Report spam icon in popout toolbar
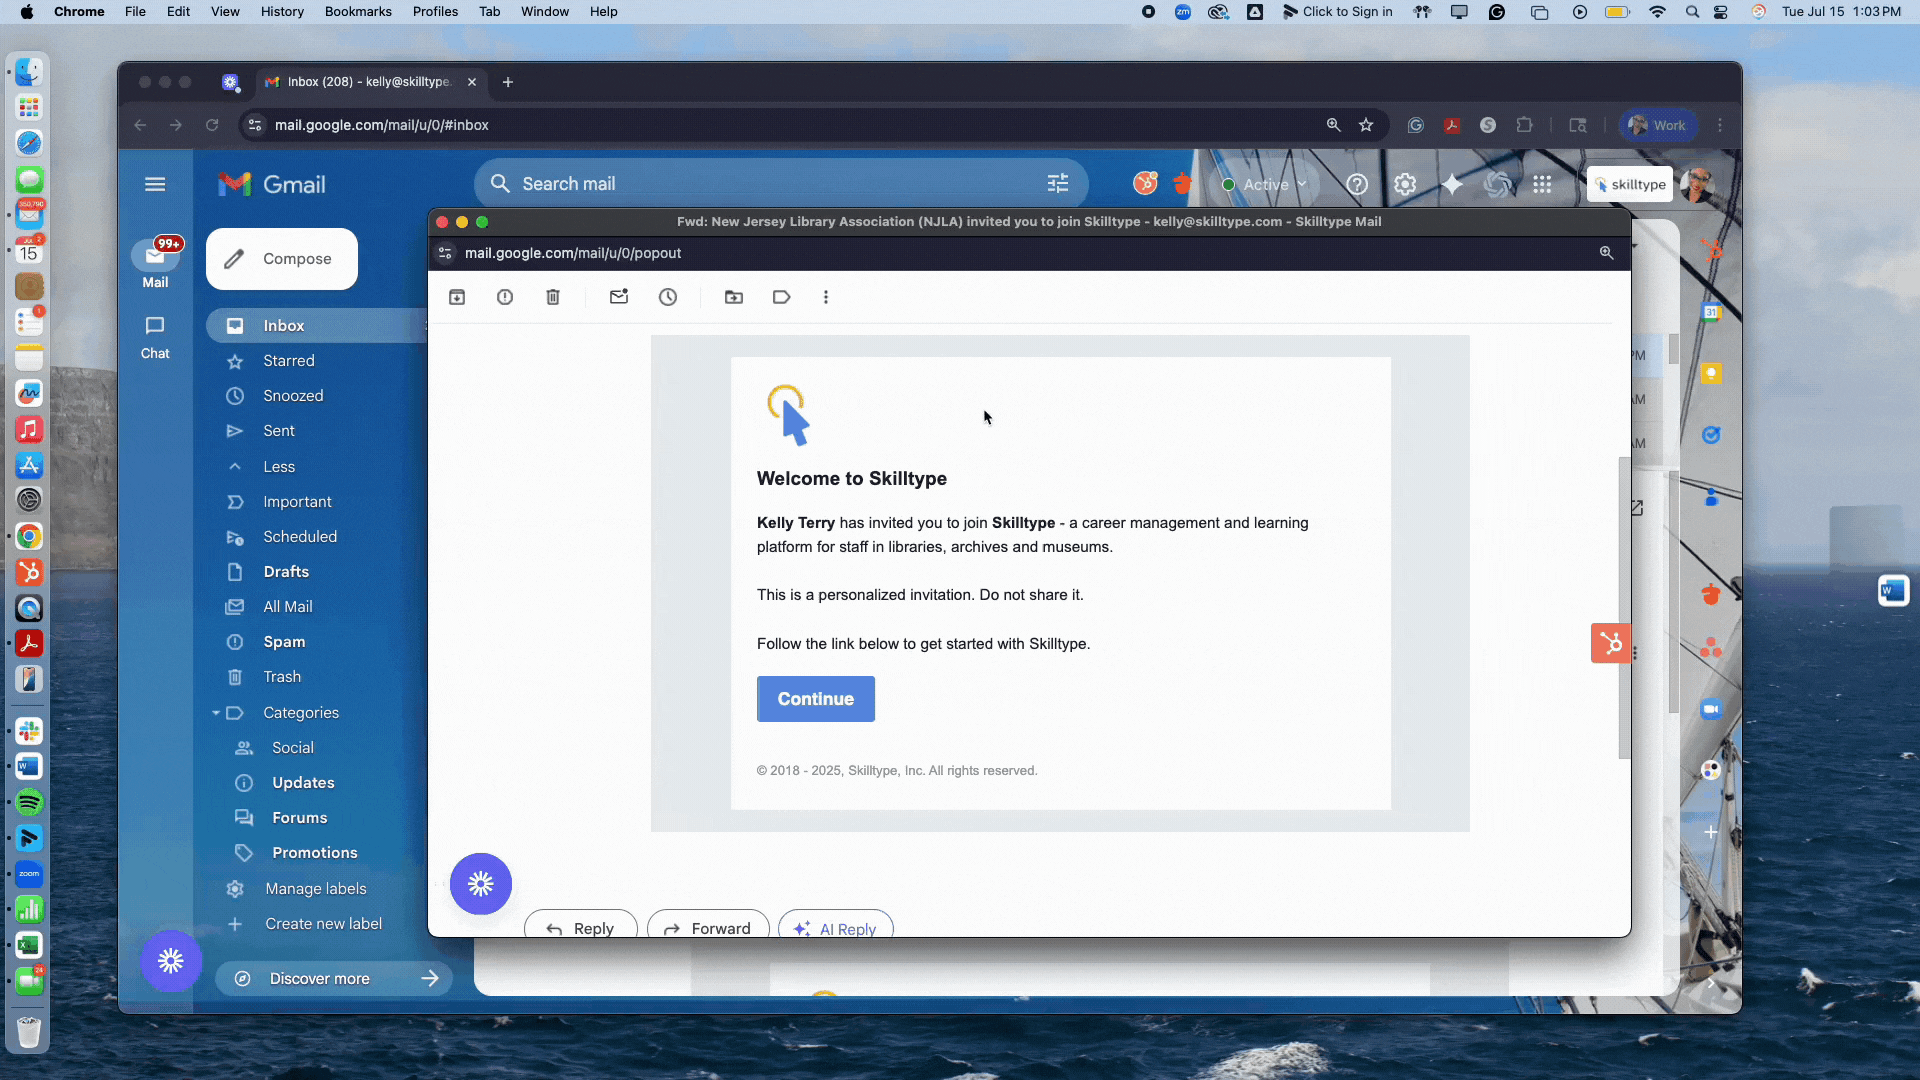Screen dimensions: 1920x1080 (x=505, y=297)
